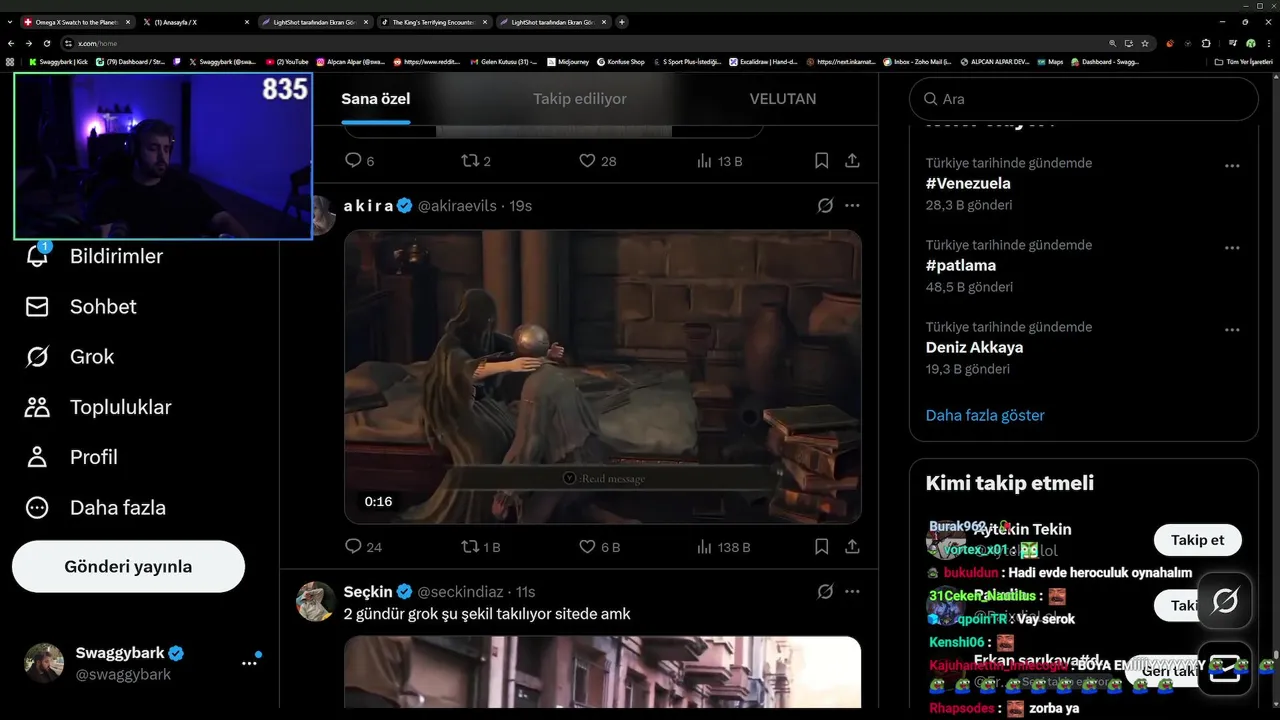Click Grok explain icon on Seçkin post
Viewport: 1280px width, 720px height.
pos(825,591)
